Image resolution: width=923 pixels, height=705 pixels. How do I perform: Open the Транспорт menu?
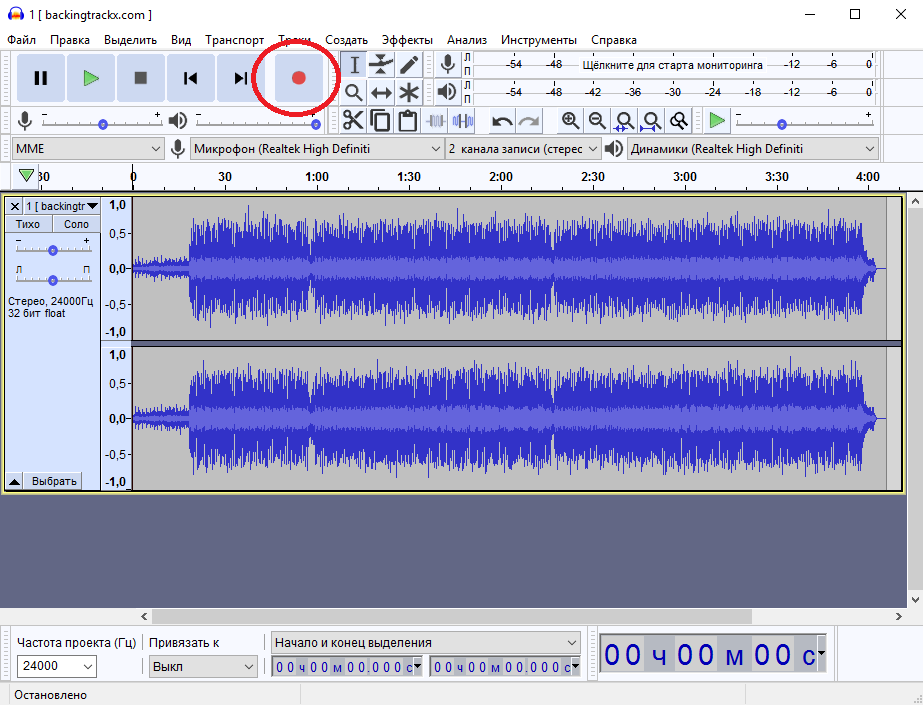tap(235, 40)
